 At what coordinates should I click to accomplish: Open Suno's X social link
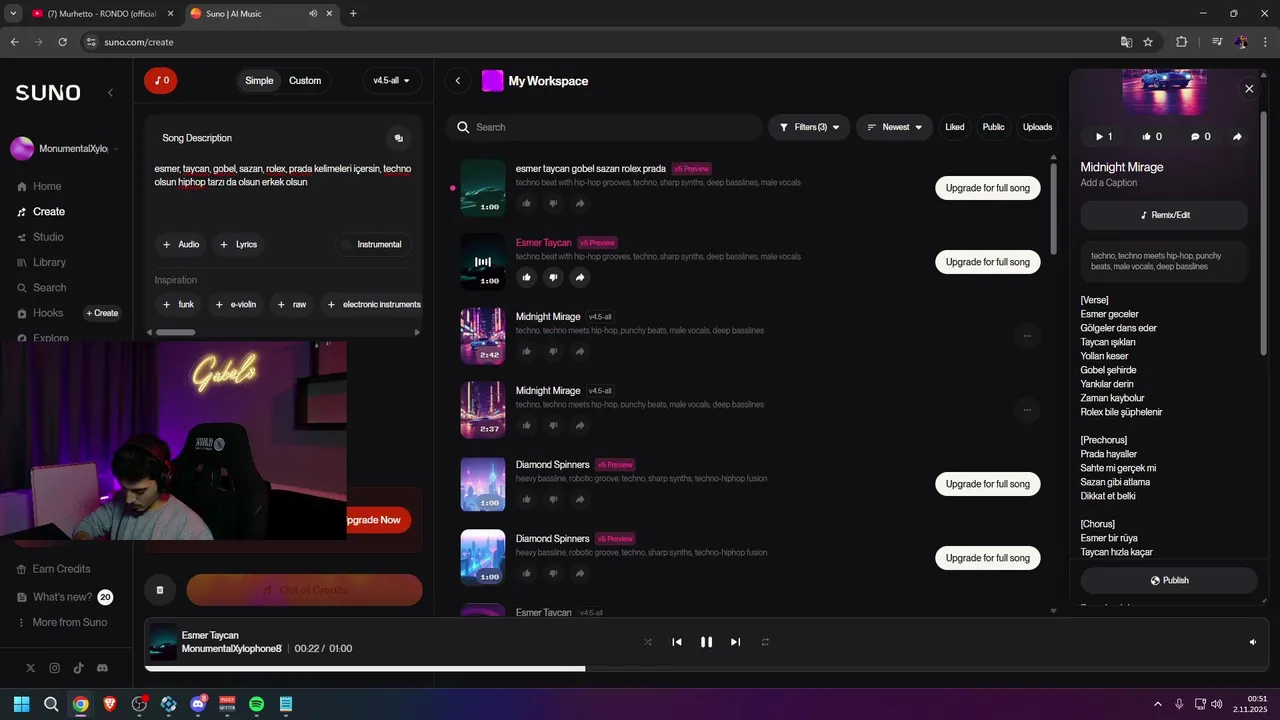[30, 668]
